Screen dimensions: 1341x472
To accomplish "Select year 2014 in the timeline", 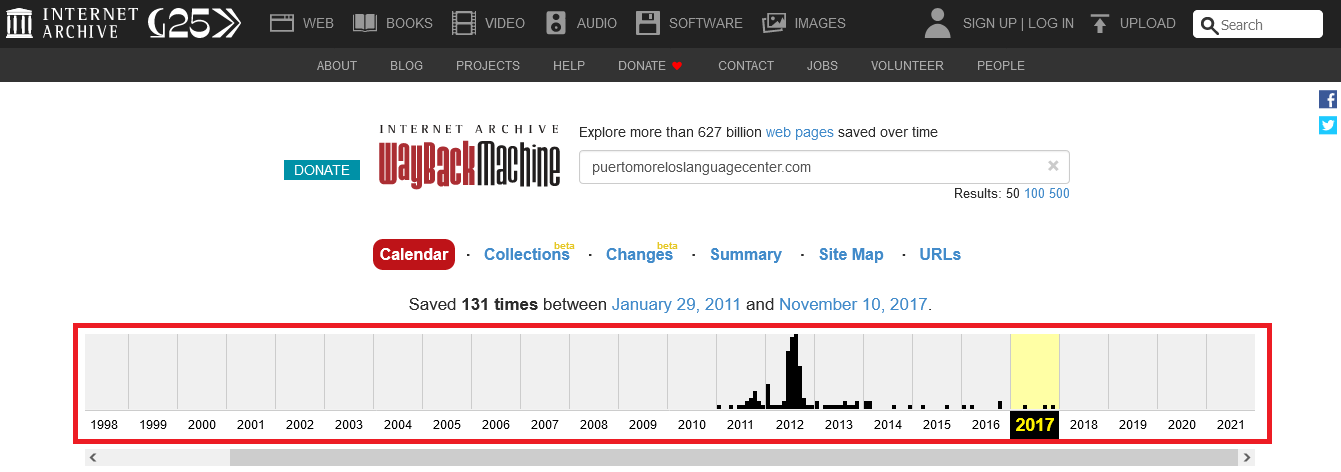I will point(888,424).
